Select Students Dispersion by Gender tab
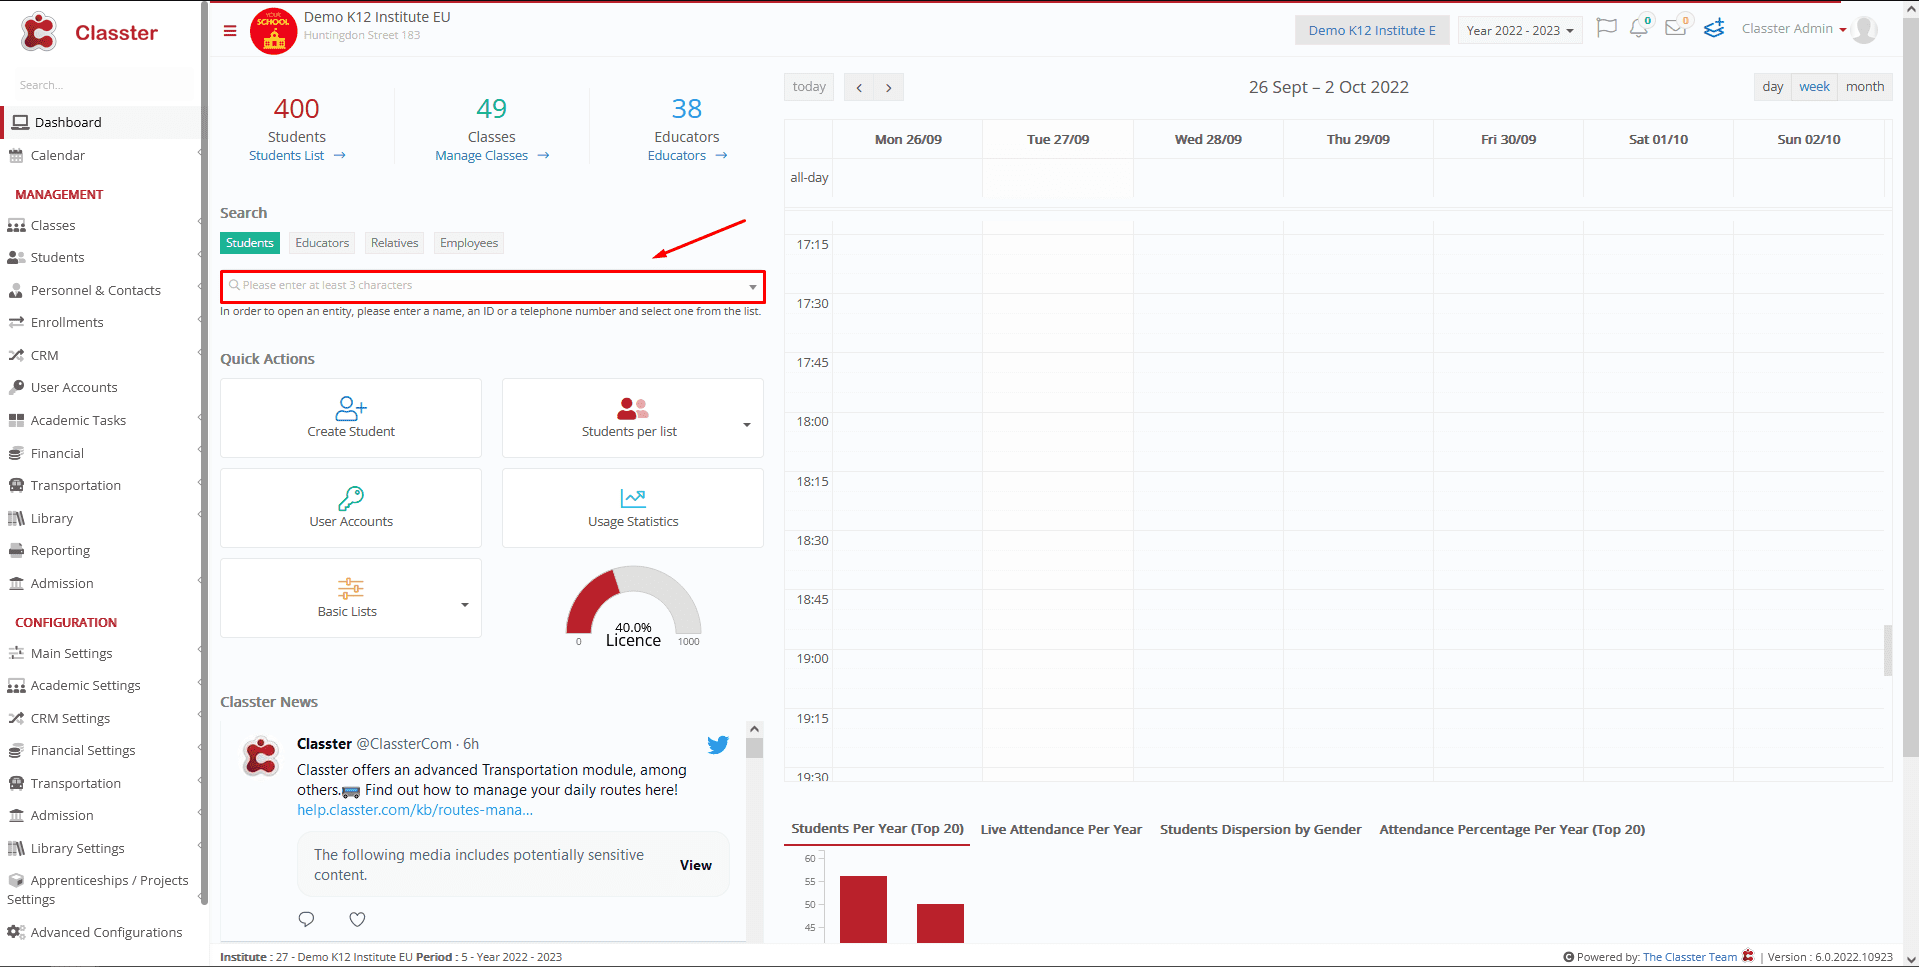This screenshot has height=967, width=1919. [1260, 829]
